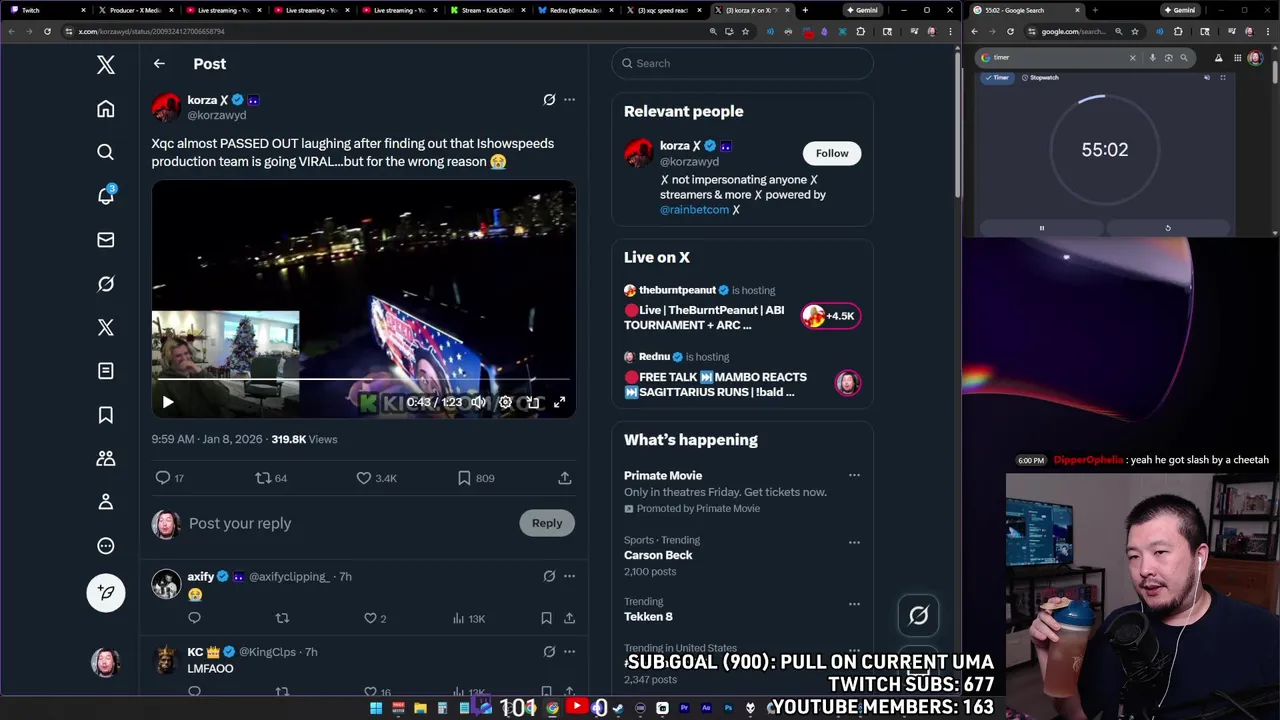1280x720 pixels.
Task: Open more options for Tekken 8 trend
Action: tap(854, 604)
